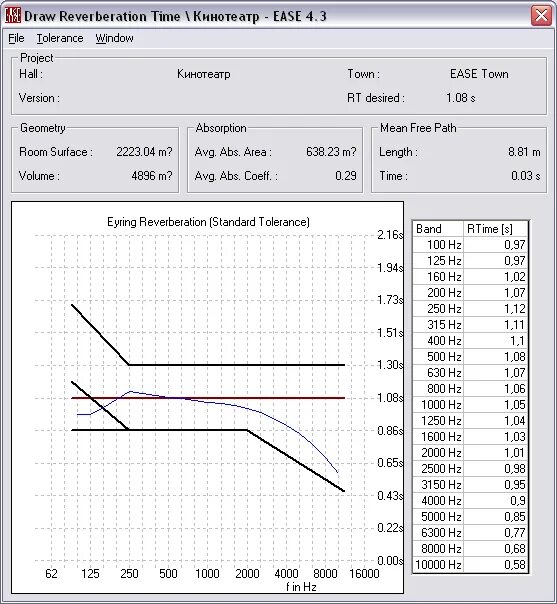Select the 8000 Hz band row

470,549
